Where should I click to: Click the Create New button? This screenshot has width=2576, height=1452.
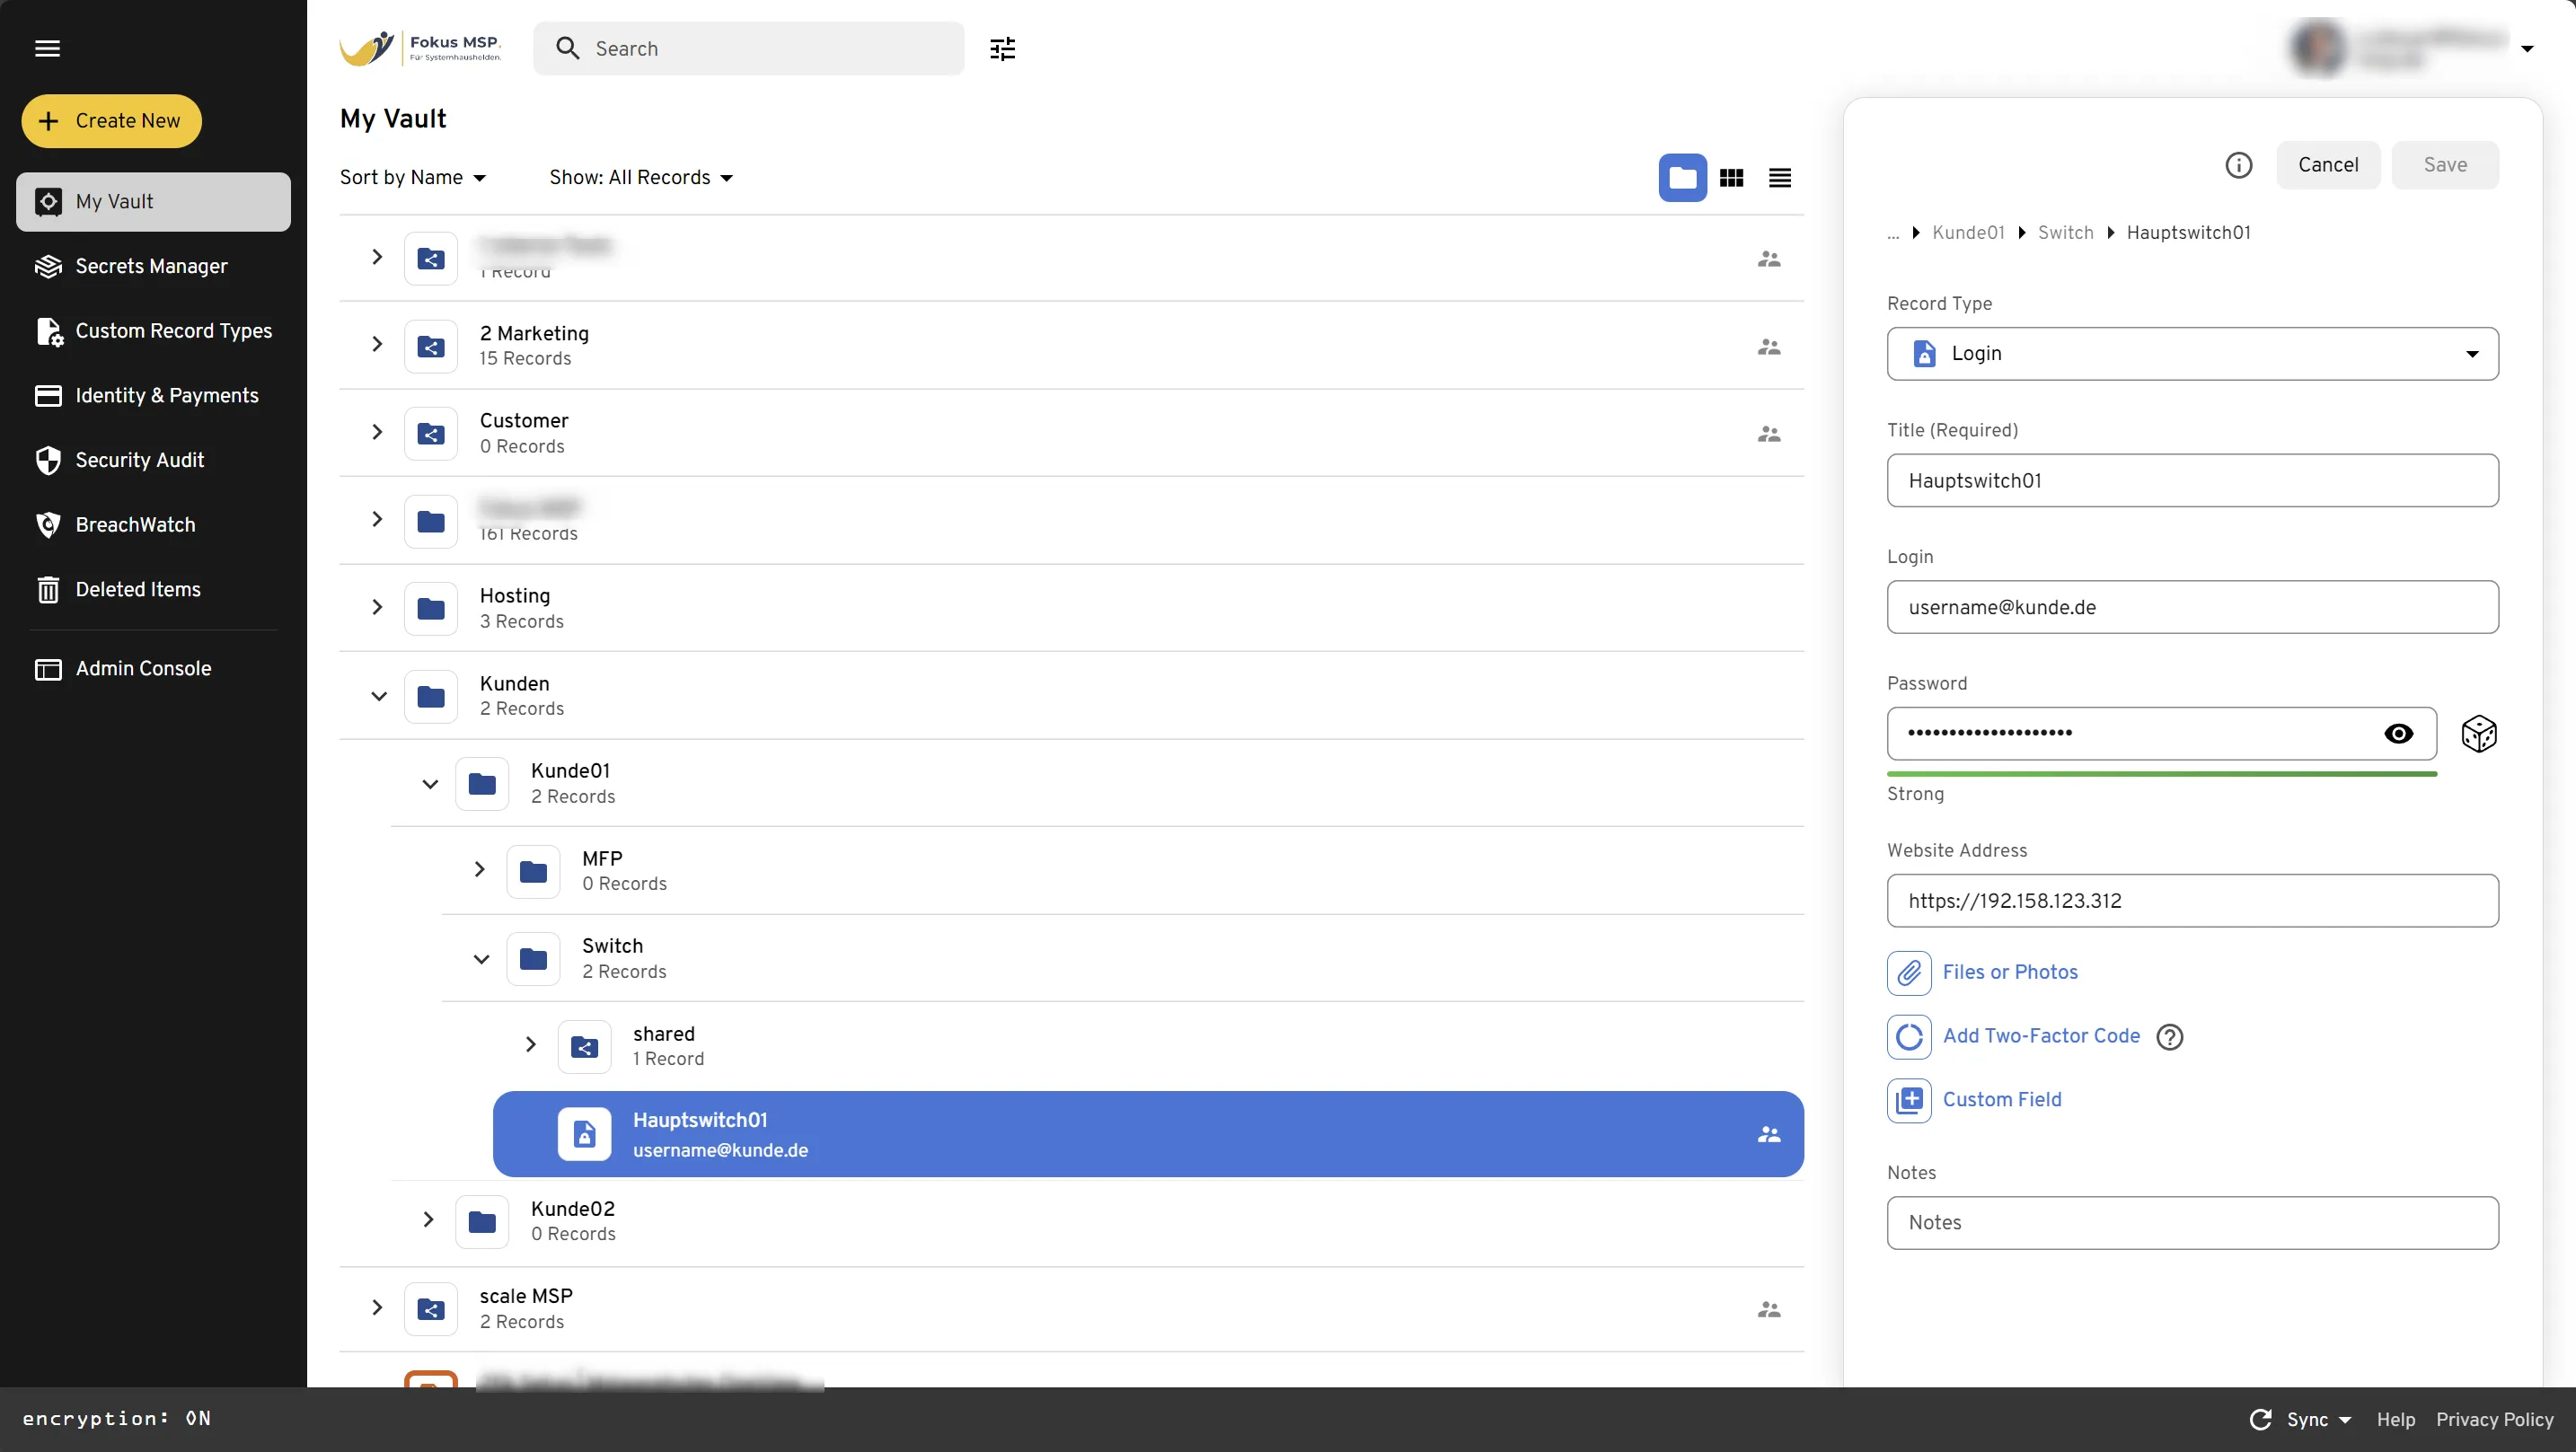111,121
